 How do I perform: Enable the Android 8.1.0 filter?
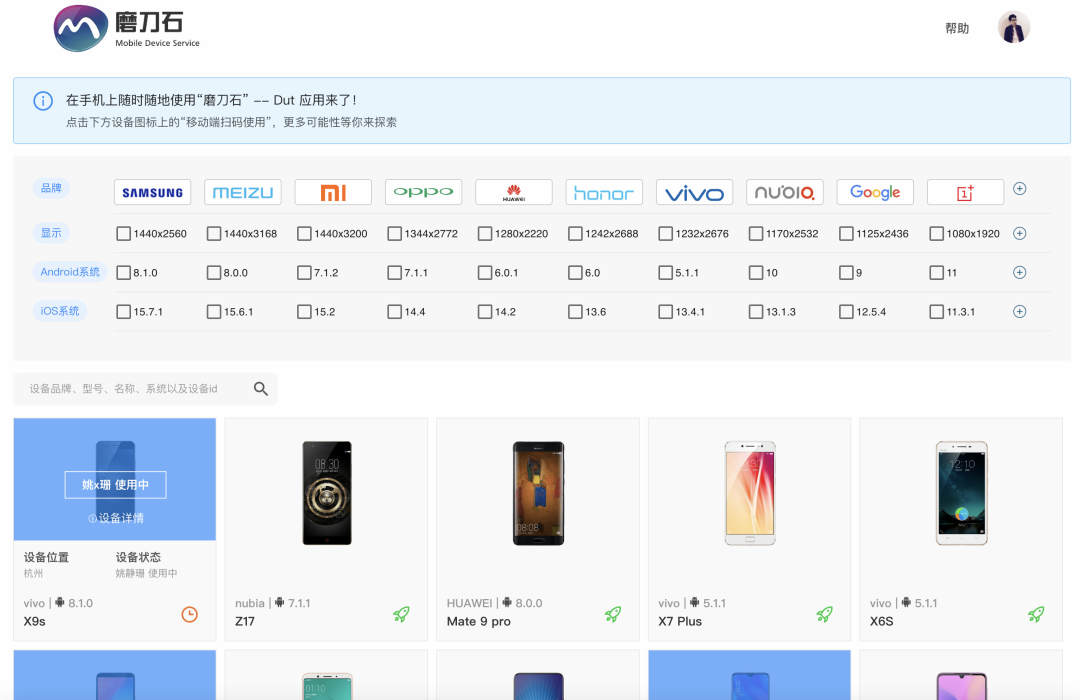[x=124, y=271]
